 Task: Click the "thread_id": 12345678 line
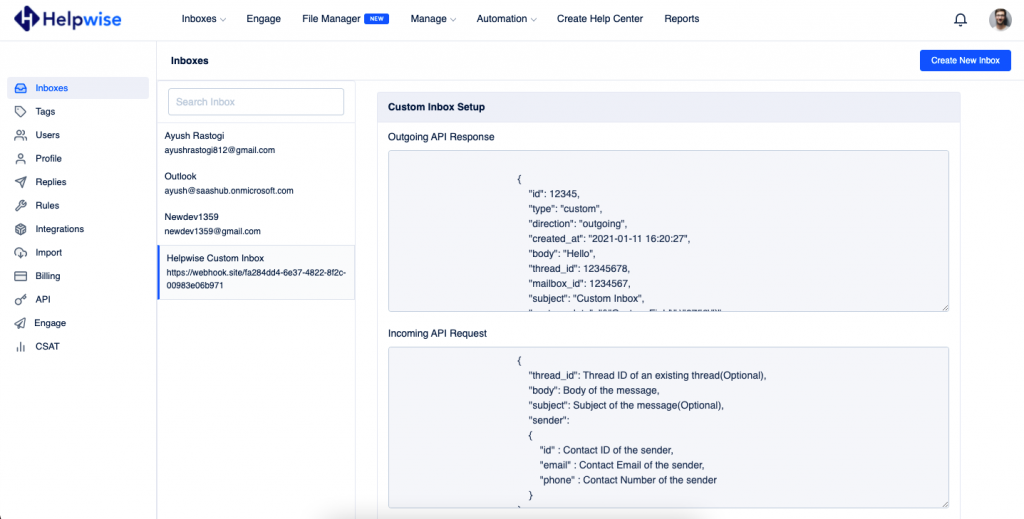(x=579, y=269)
